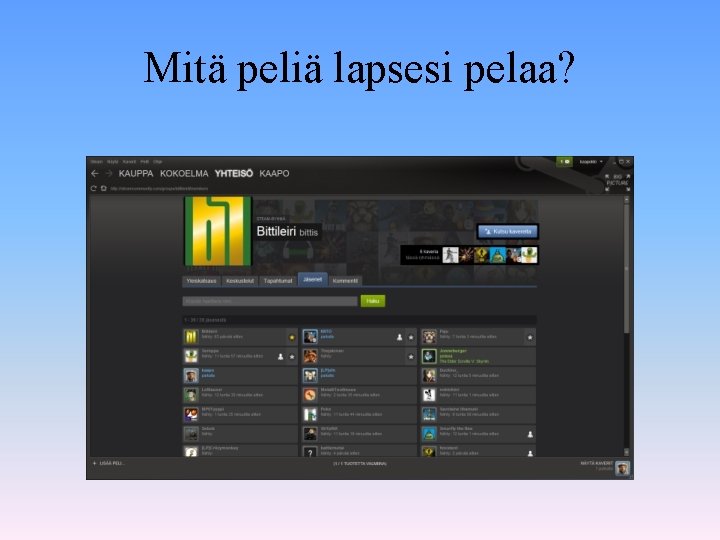720x540 pixels.
Task: Click friend silhouette icon on Smurffy the Bee row
Action: click(x=530, y=434)
